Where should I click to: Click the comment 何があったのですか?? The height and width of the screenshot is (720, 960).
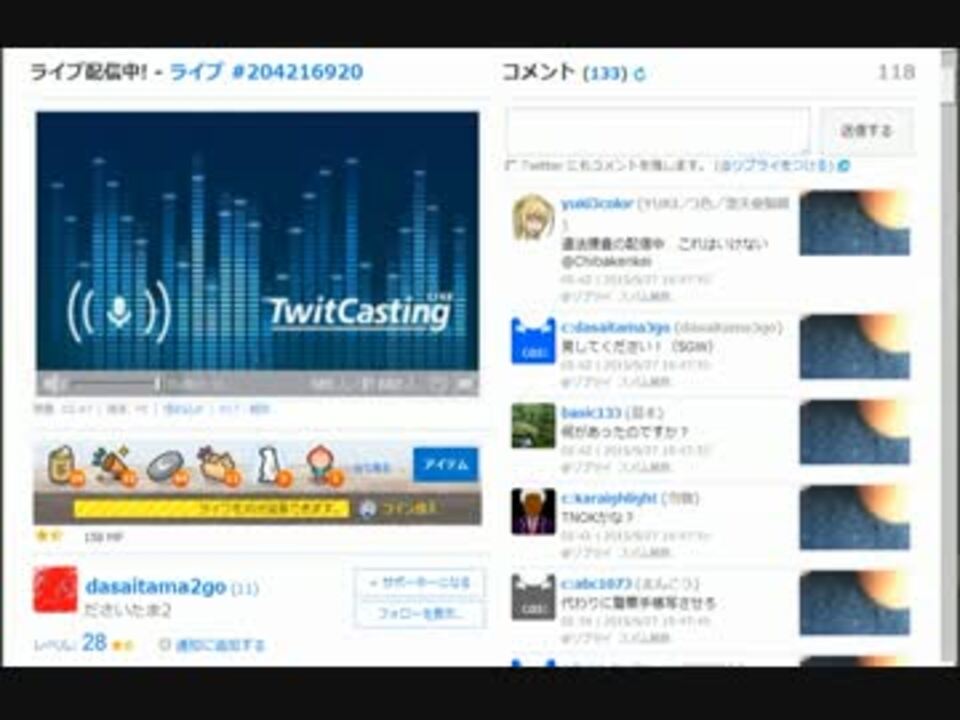click(x=624, y=432)
